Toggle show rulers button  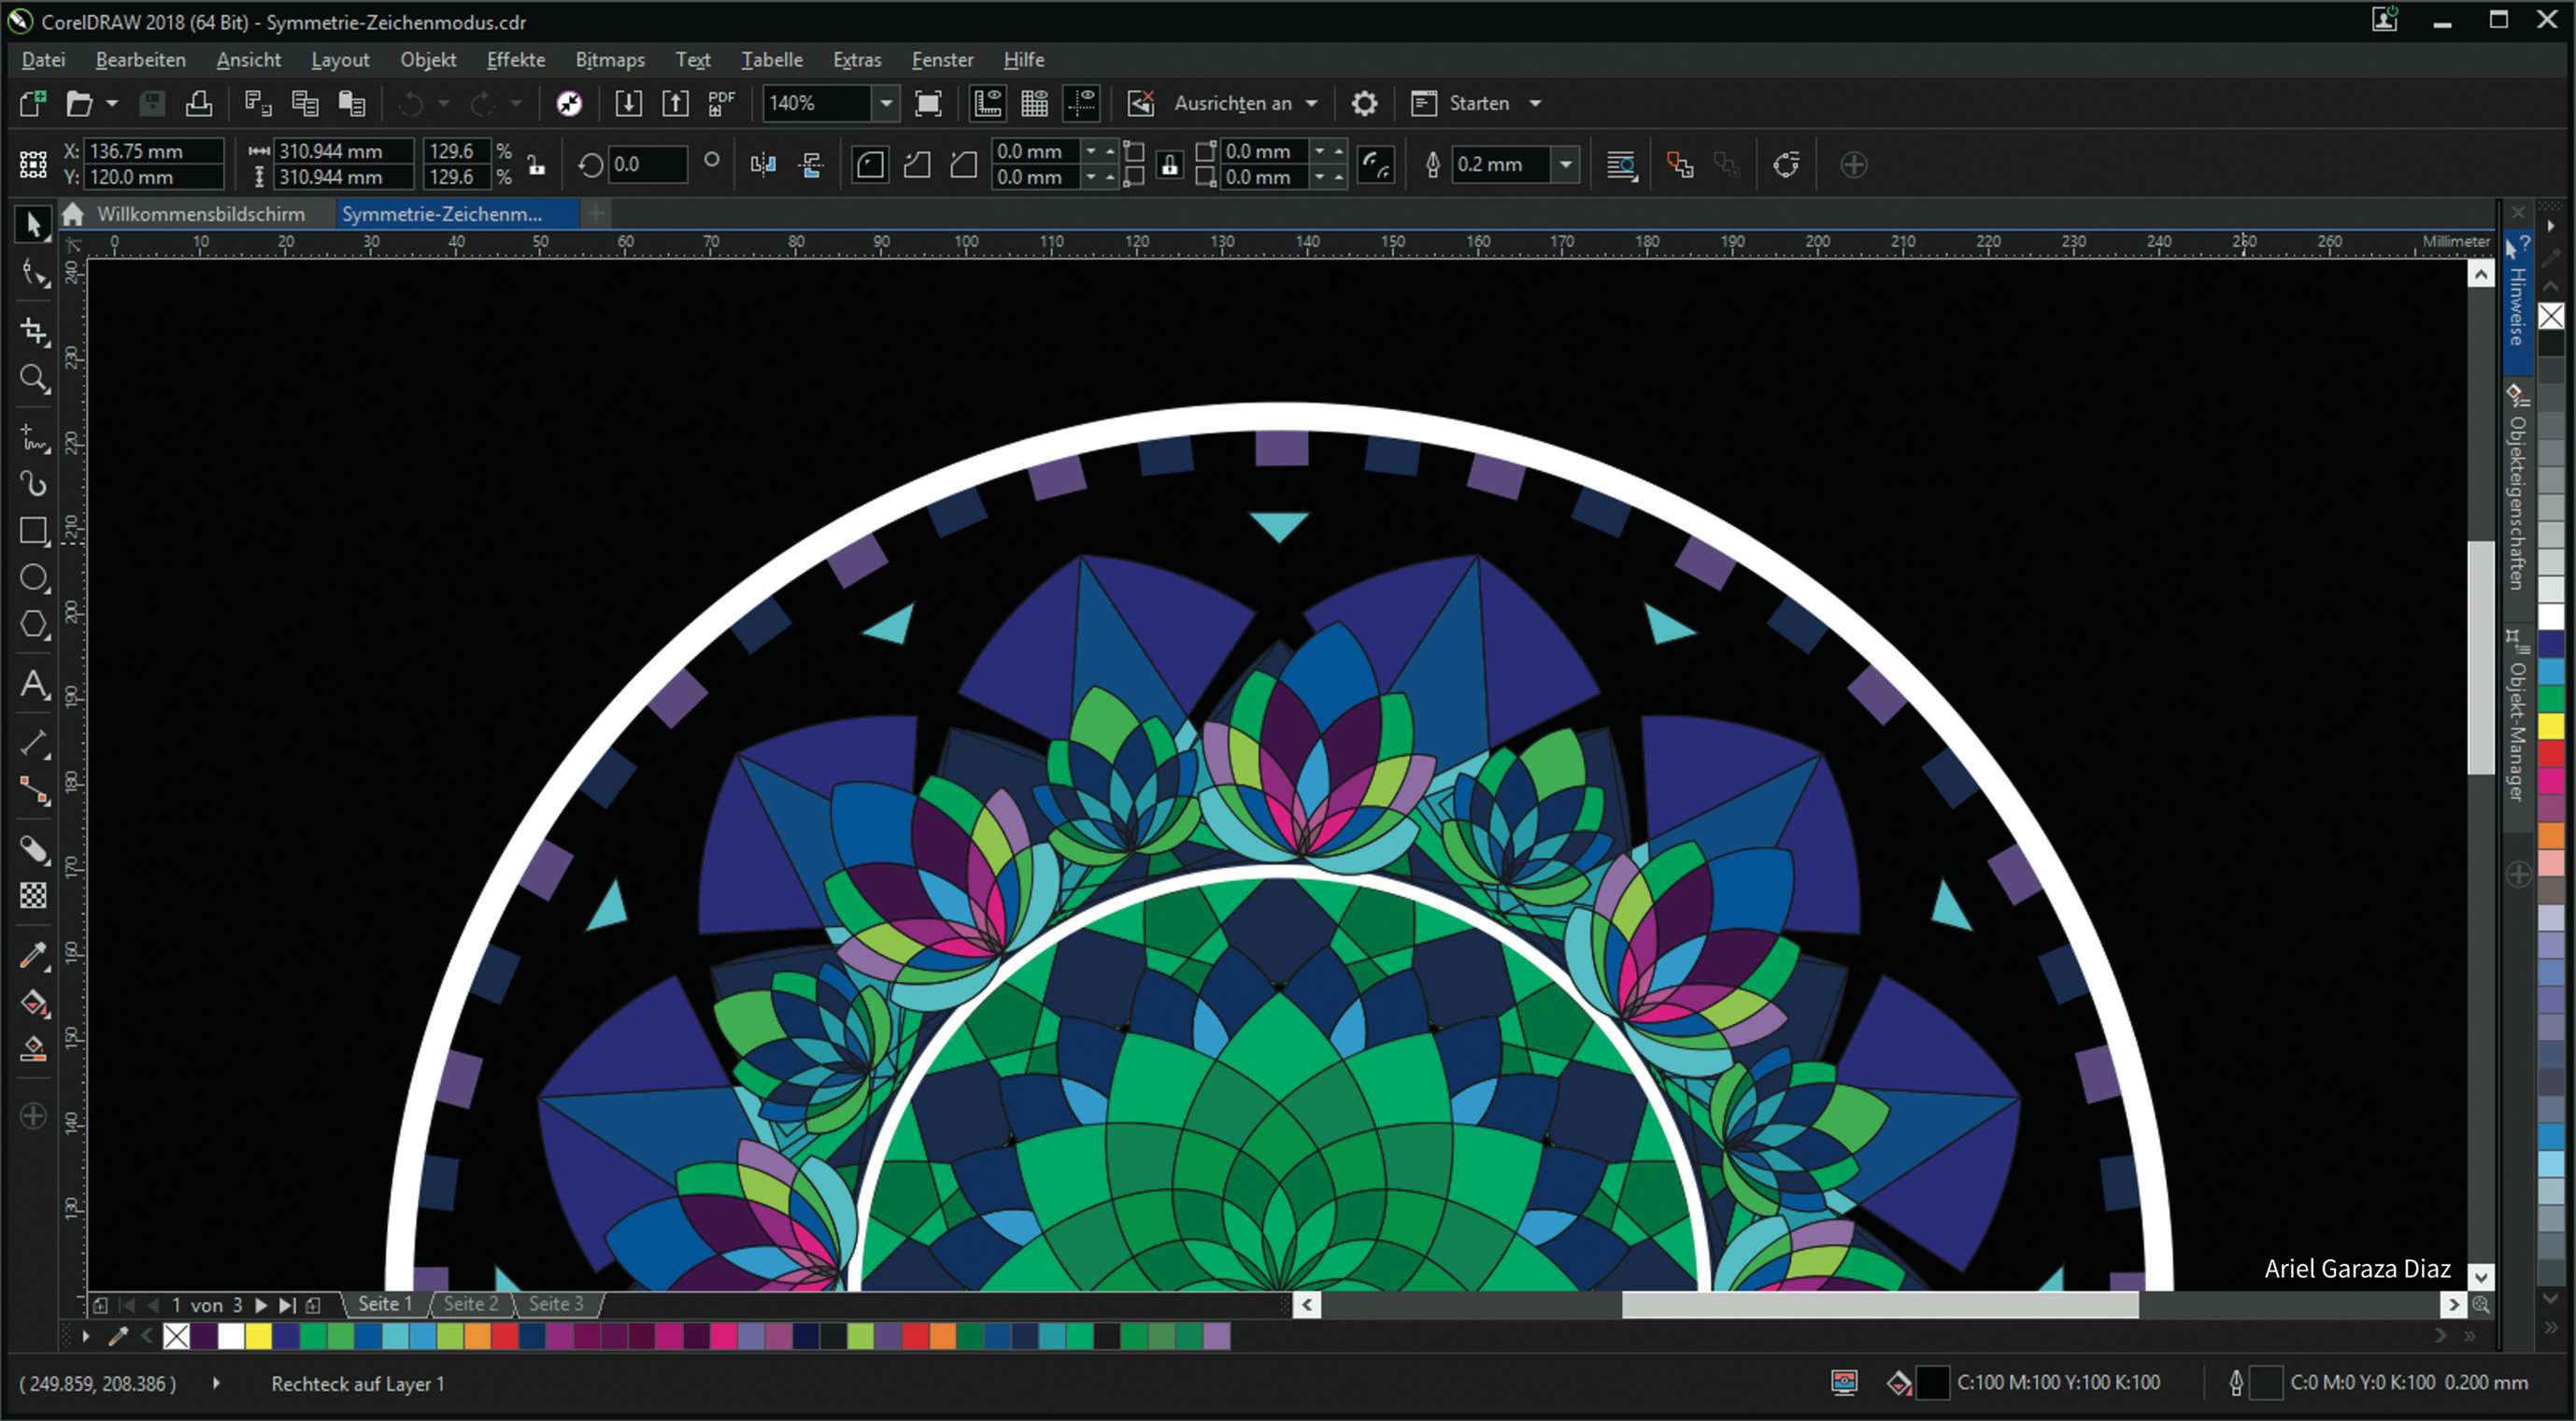tap(988, 103)
